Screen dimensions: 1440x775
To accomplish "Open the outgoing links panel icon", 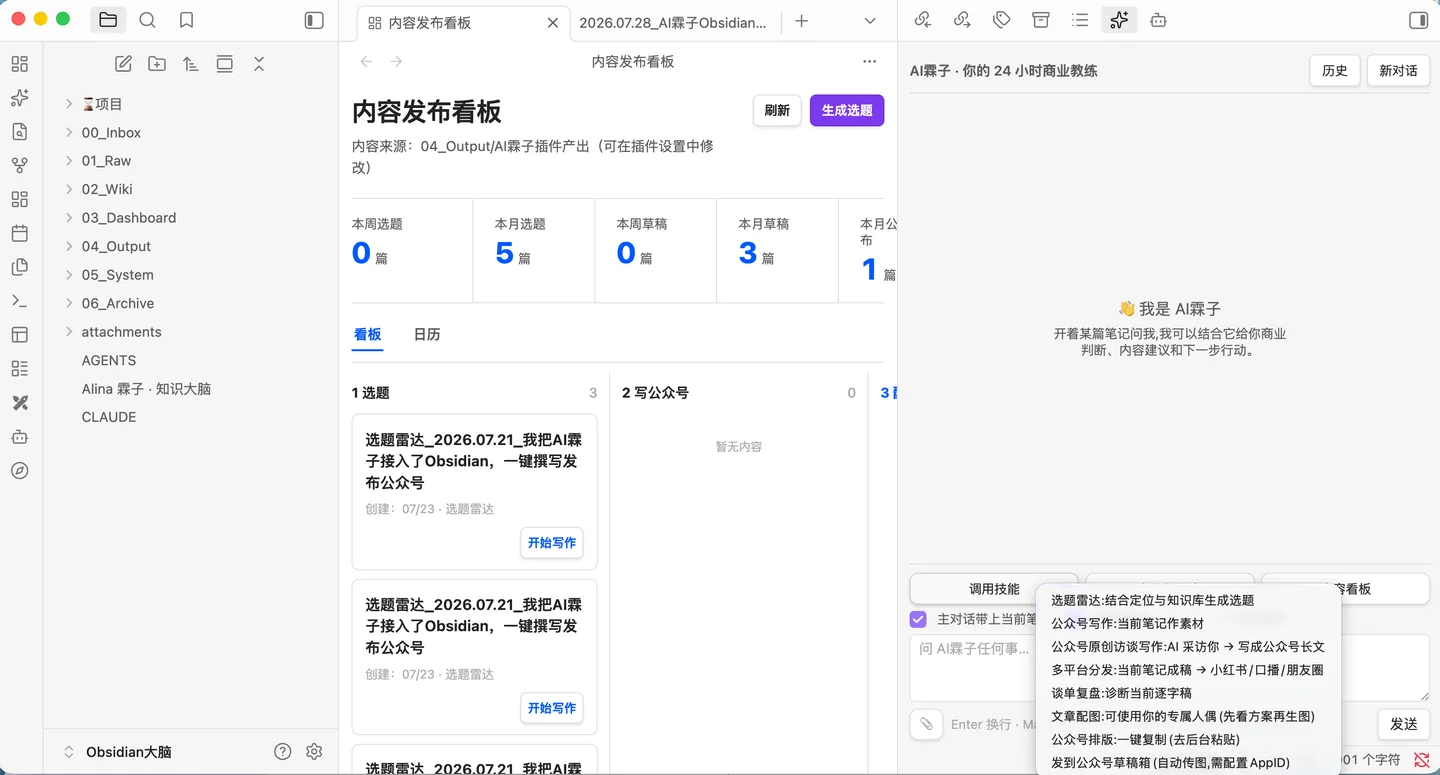I will pyautogui.click(x=962, y=20).
